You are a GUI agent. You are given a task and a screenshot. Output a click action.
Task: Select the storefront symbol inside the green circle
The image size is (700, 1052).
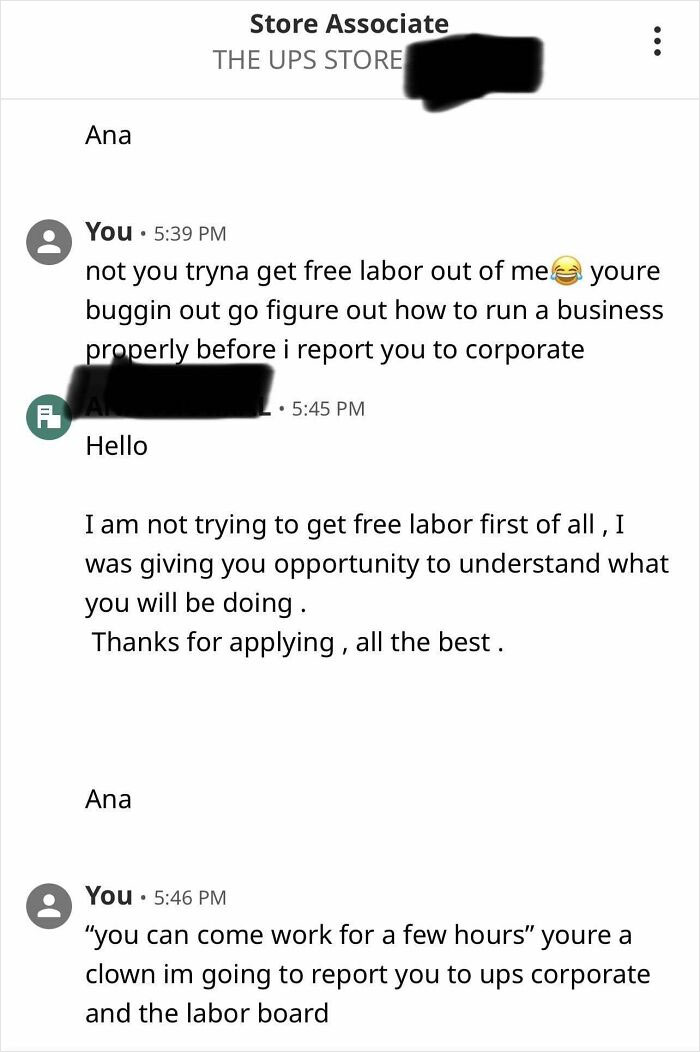(47, 416)
